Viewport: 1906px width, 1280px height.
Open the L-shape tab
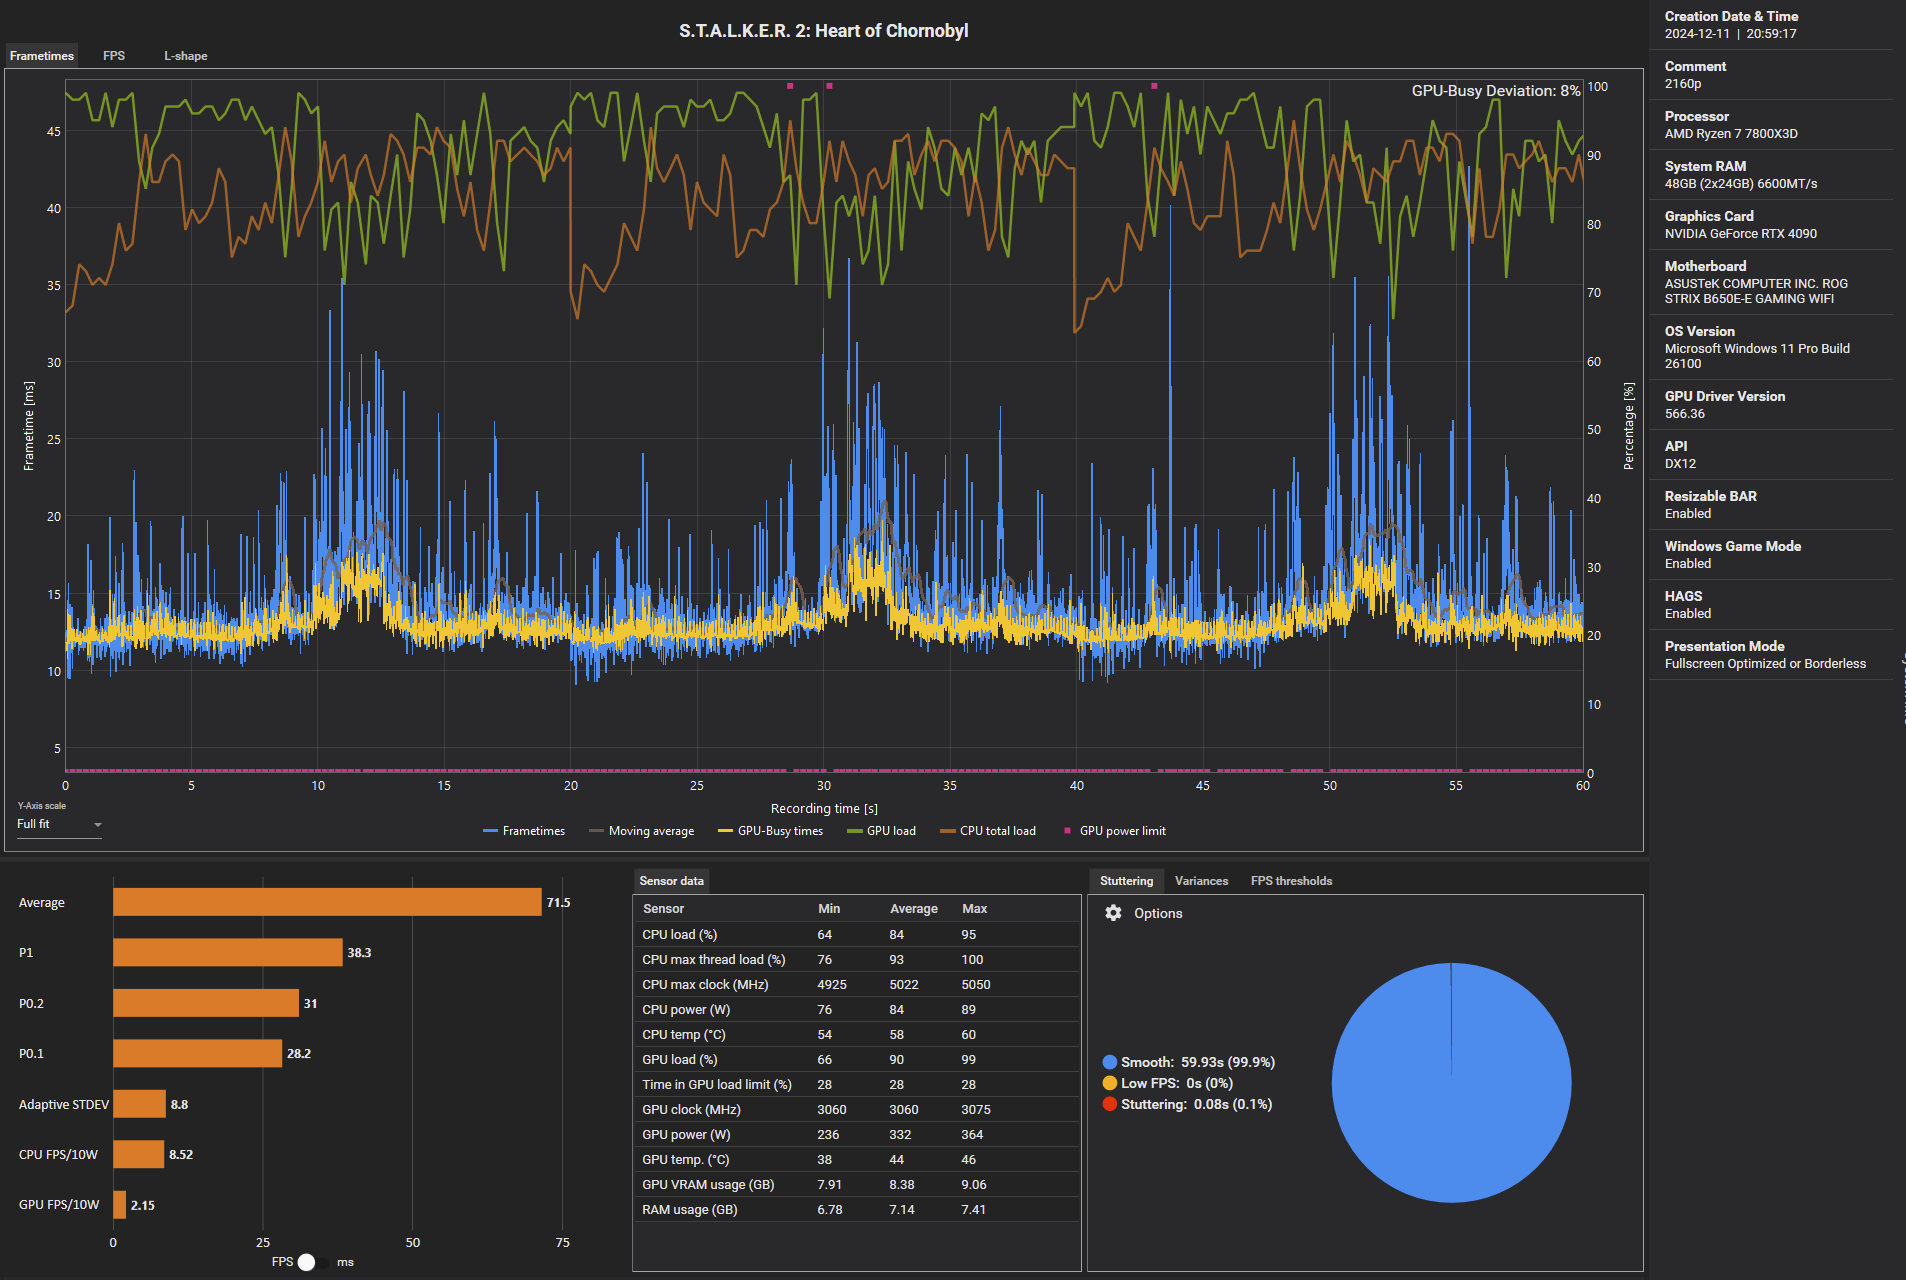(186, 56)
